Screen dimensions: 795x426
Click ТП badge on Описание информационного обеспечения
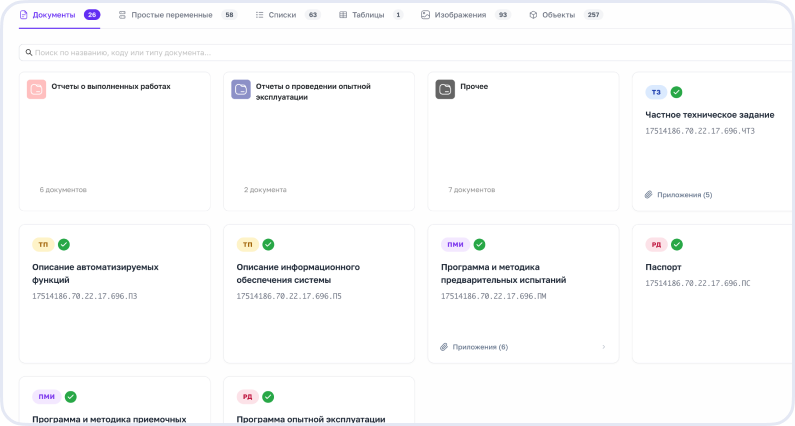coord(247,244)
